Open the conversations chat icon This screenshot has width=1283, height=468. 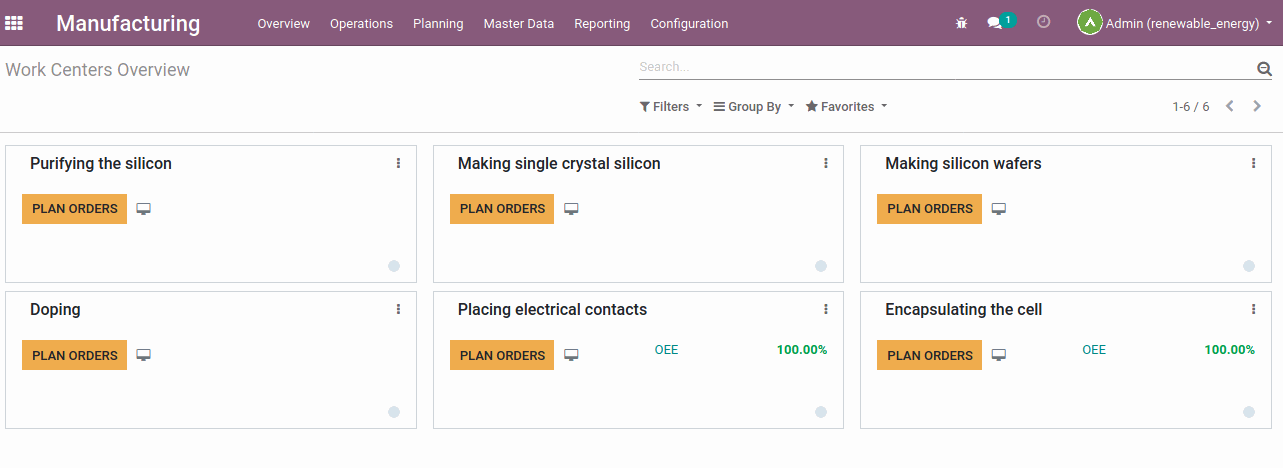click(x=995, y=23)
